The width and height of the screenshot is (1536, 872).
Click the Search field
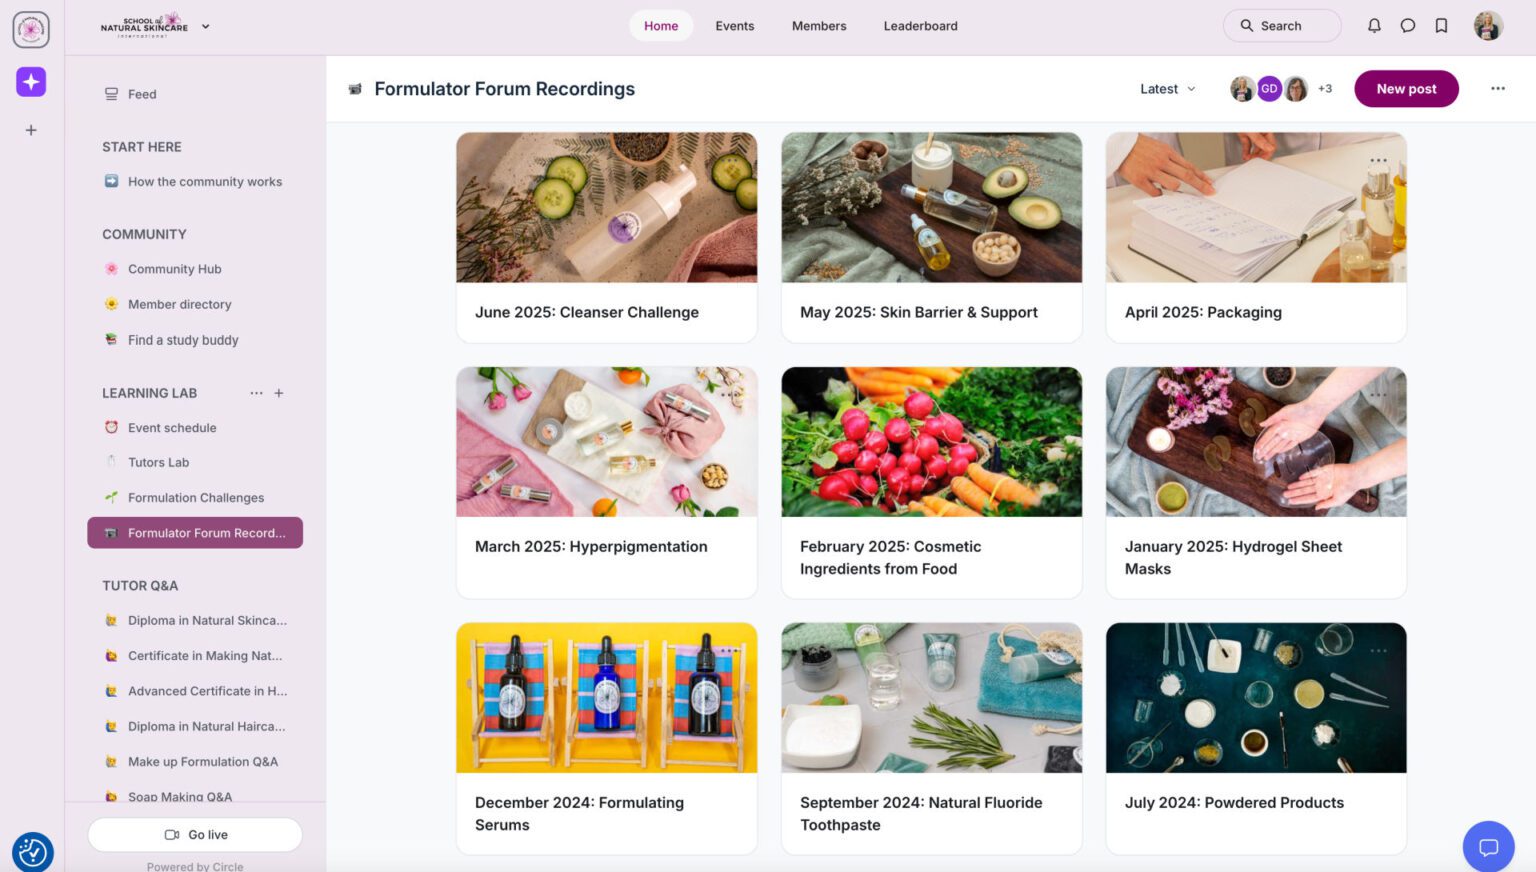tap(1281, 26)
